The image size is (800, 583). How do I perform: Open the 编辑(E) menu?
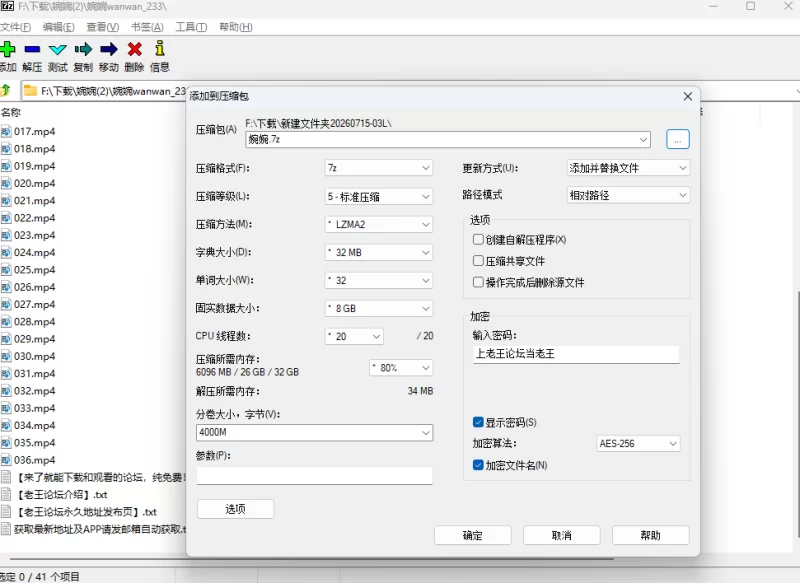58,27
